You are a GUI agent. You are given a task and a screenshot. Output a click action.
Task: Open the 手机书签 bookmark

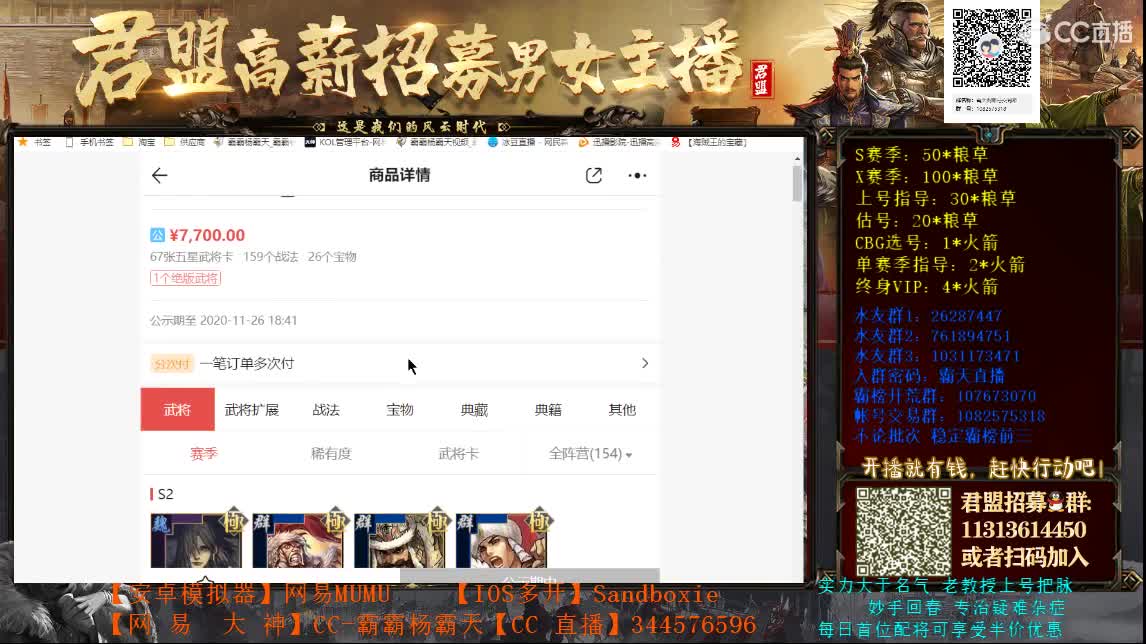click(x=90, y=142)
